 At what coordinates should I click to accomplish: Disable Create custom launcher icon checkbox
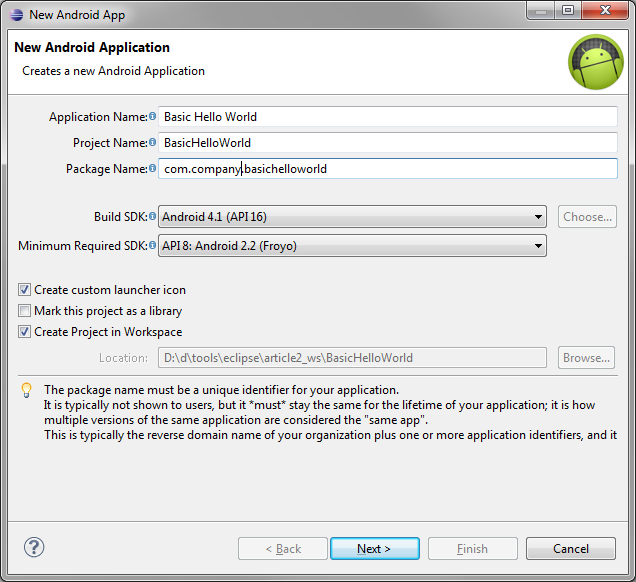coord(25,290)
